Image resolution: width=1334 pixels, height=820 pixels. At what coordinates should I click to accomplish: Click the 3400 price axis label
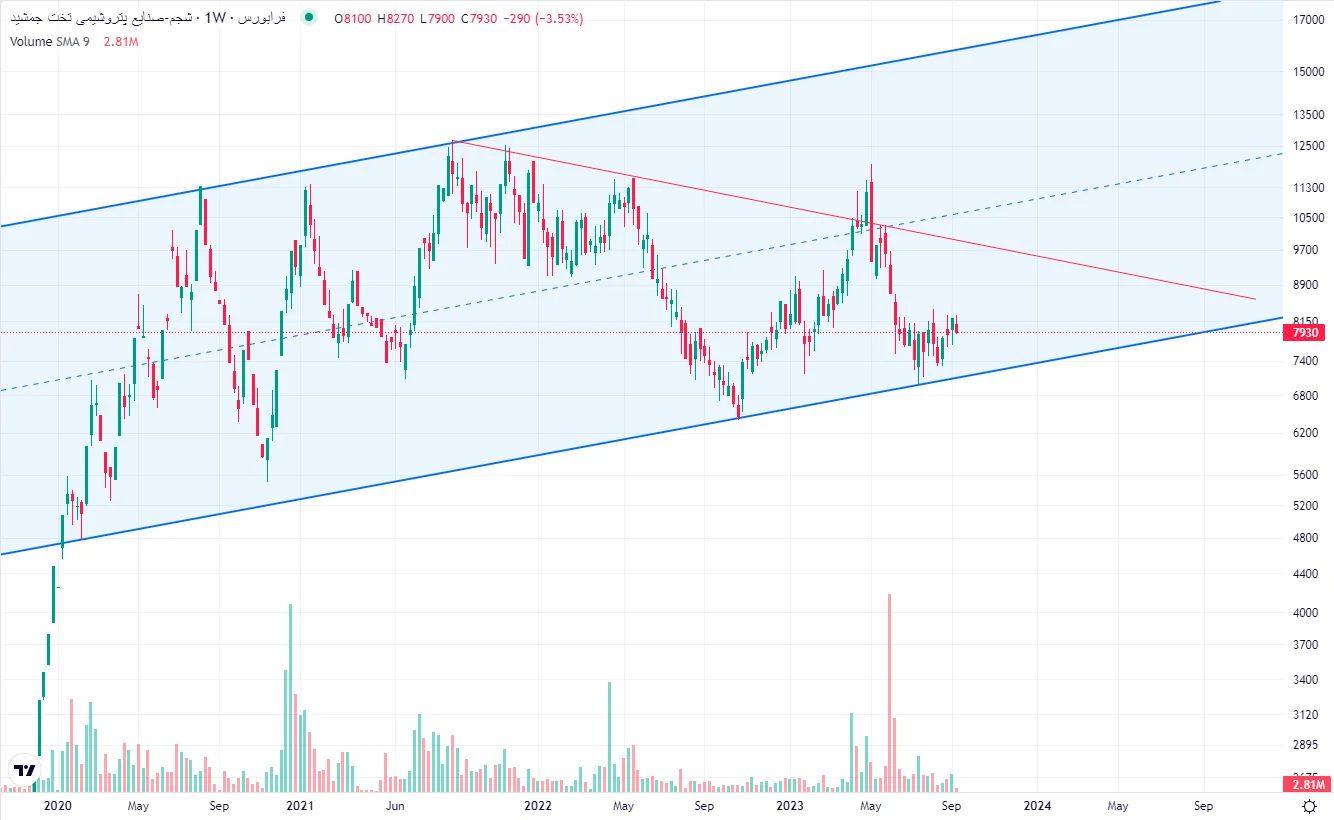[x=1308, y=681]
